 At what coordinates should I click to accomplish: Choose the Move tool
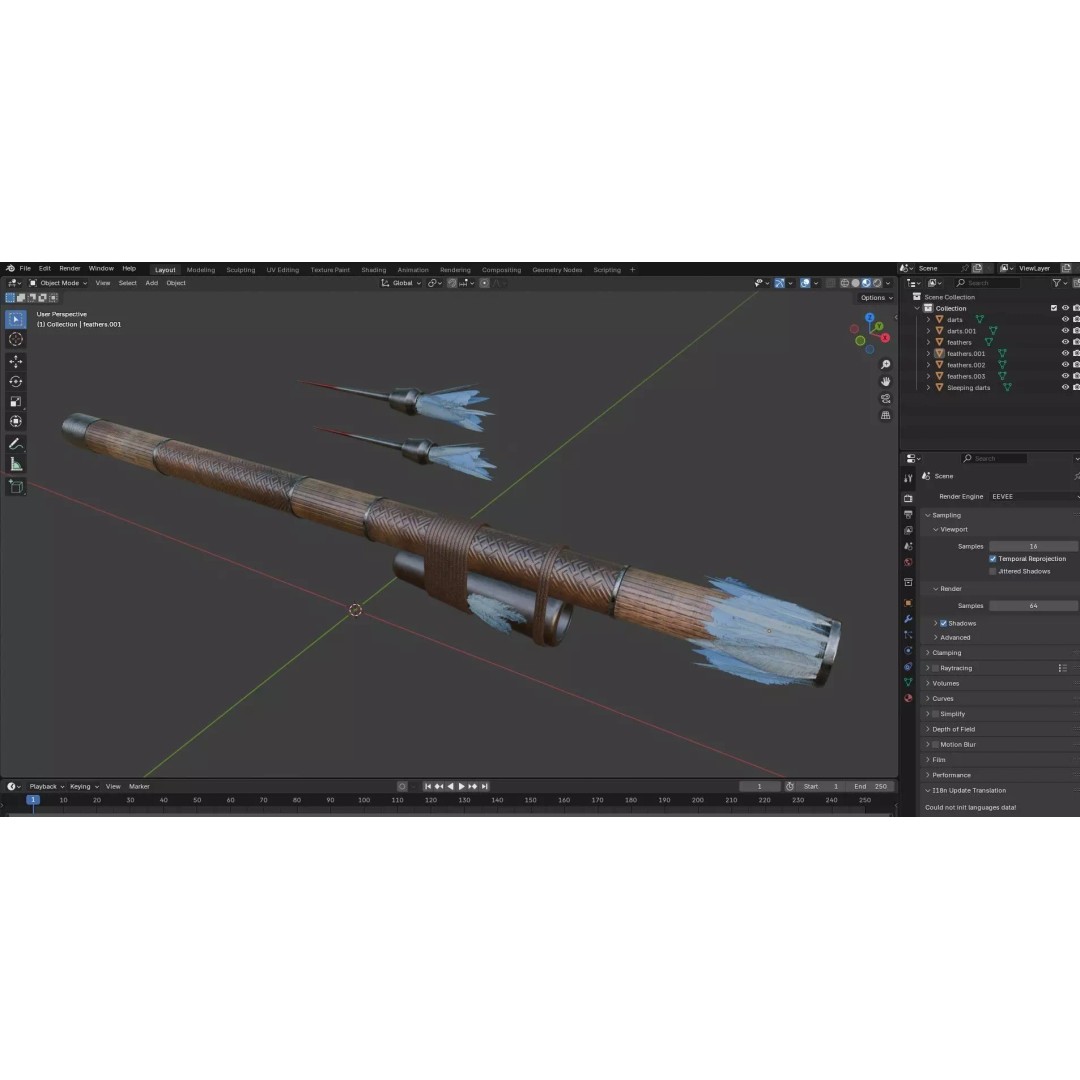(x=16, y=362)
